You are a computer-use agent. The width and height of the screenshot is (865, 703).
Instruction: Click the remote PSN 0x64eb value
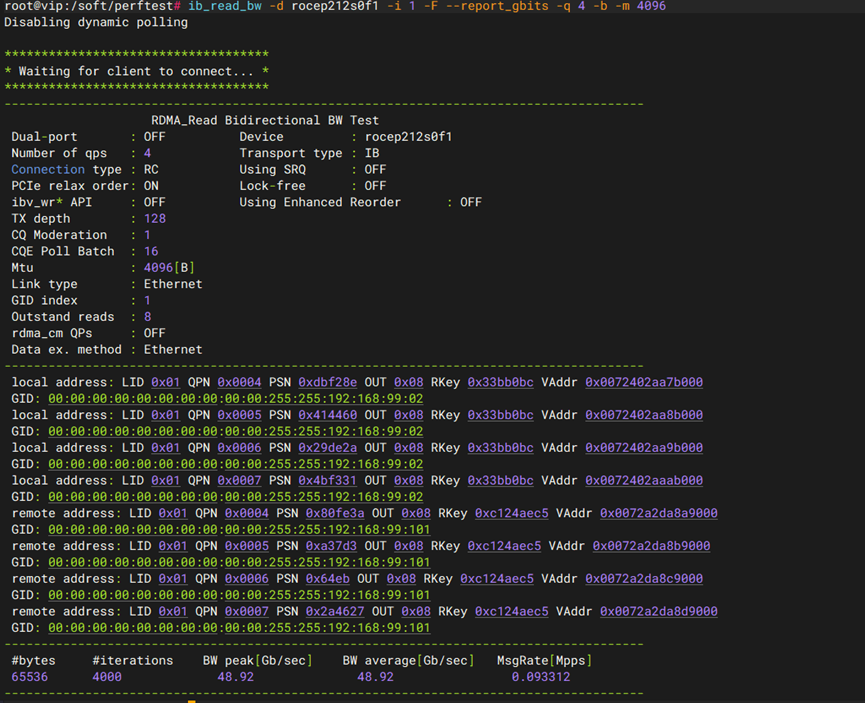click(x=327, y=579)
